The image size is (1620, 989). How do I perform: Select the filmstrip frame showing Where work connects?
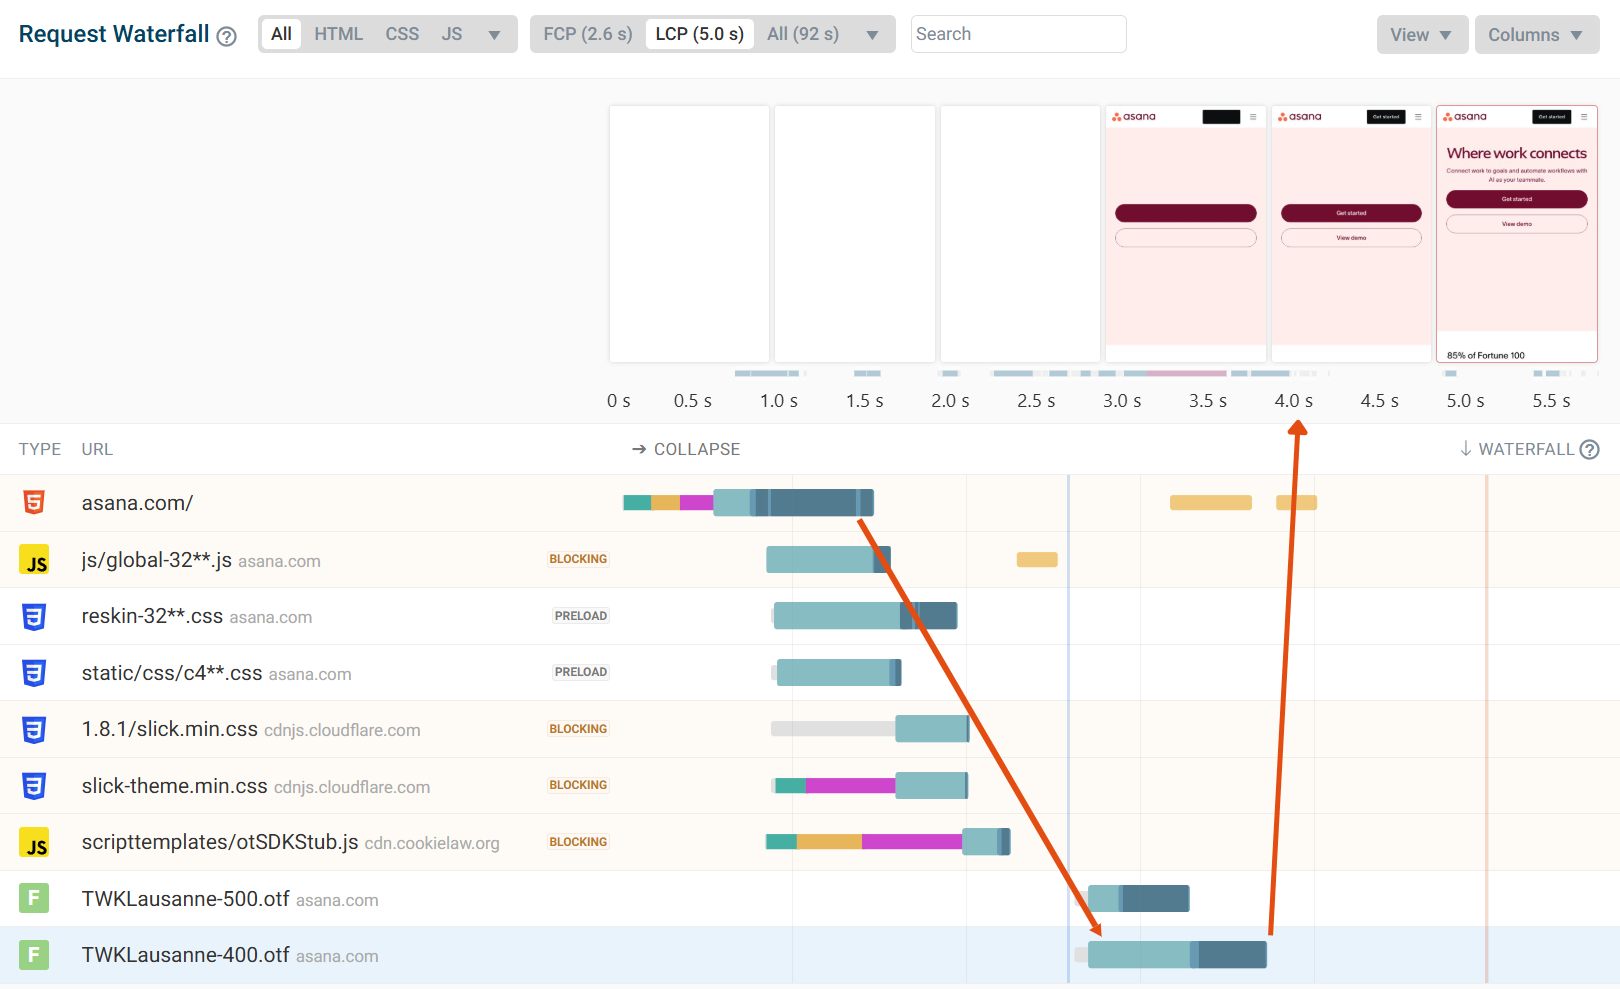pyautogui.click(x=1517, y=234)
